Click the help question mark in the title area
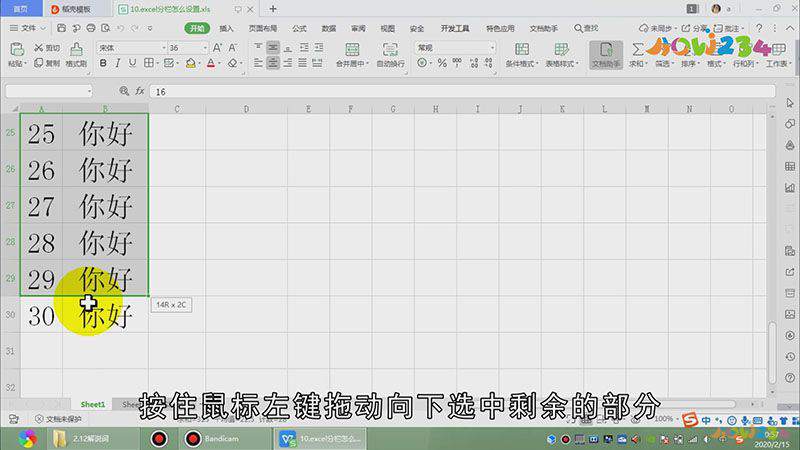 click(x=759, y=28)
